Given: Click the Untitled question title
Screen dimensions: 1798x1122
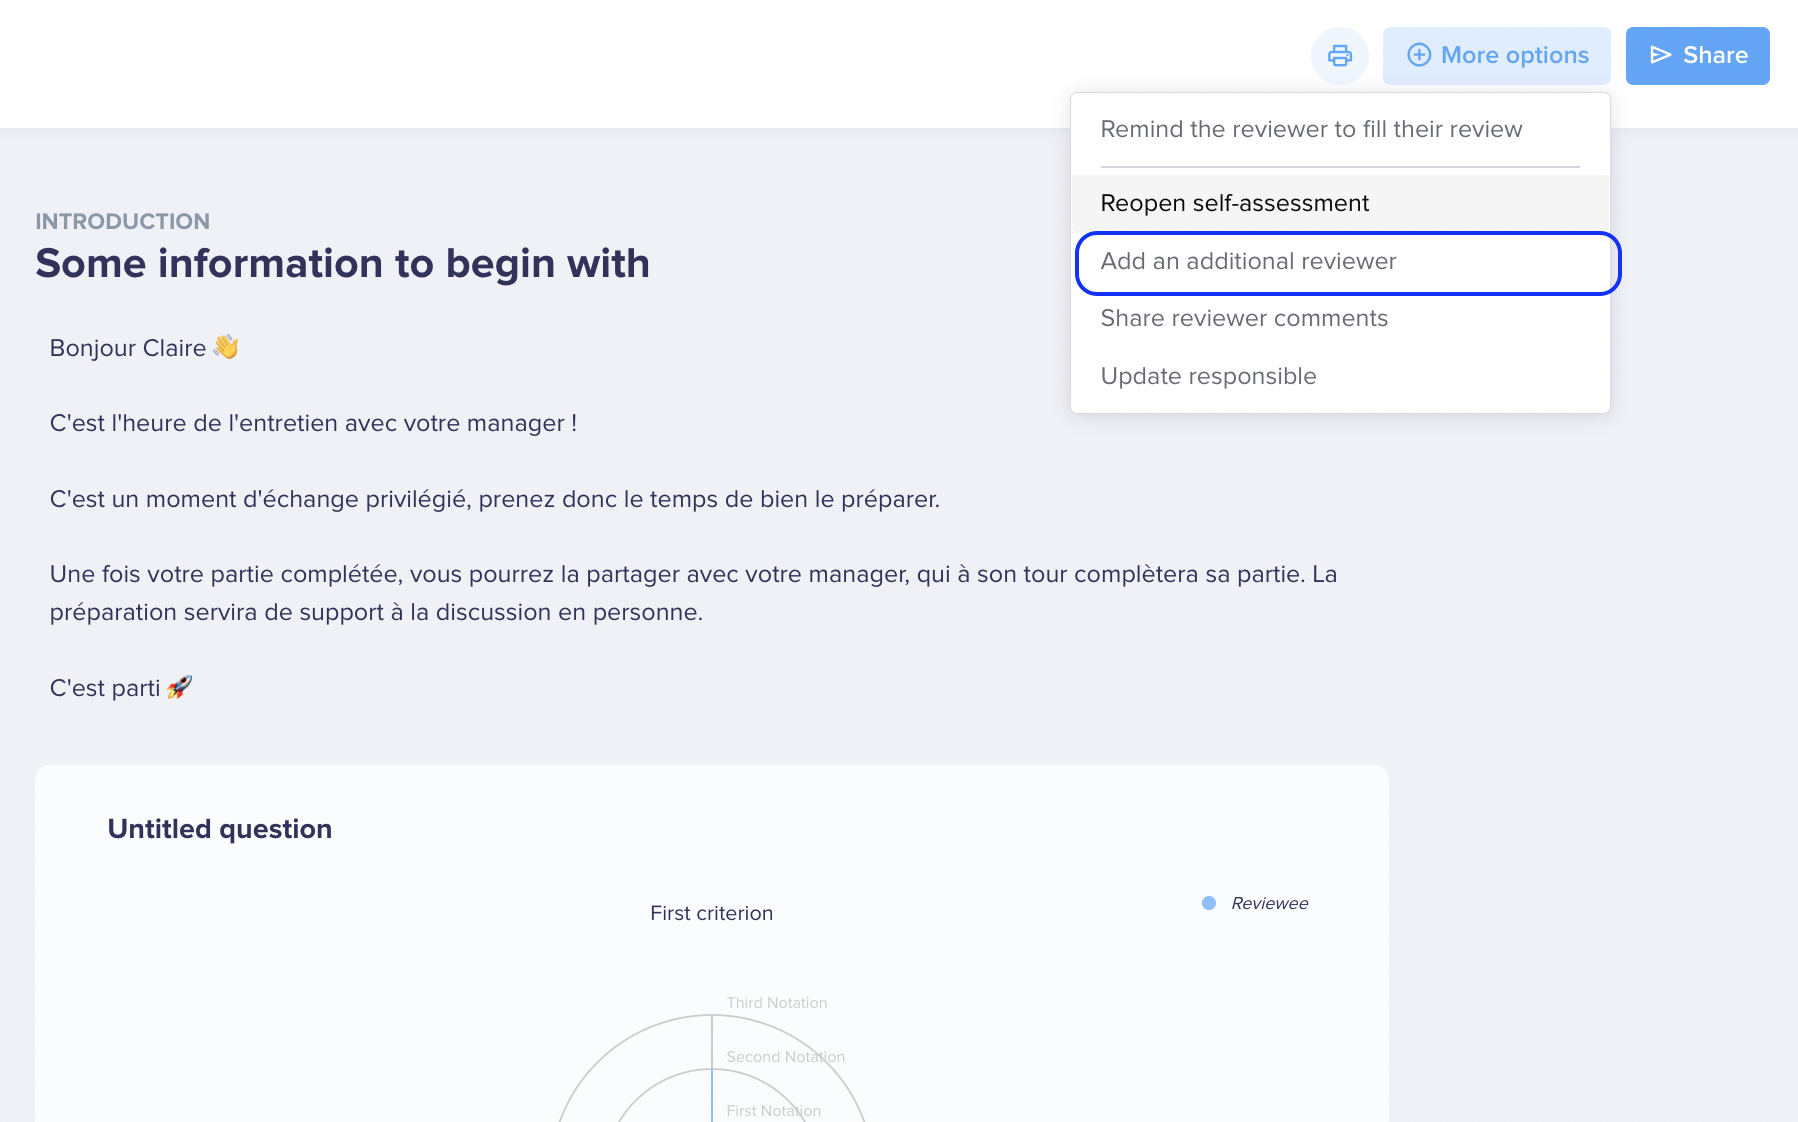Looking at the screenshot, I should pyautogui.click(x=219, y=829).
